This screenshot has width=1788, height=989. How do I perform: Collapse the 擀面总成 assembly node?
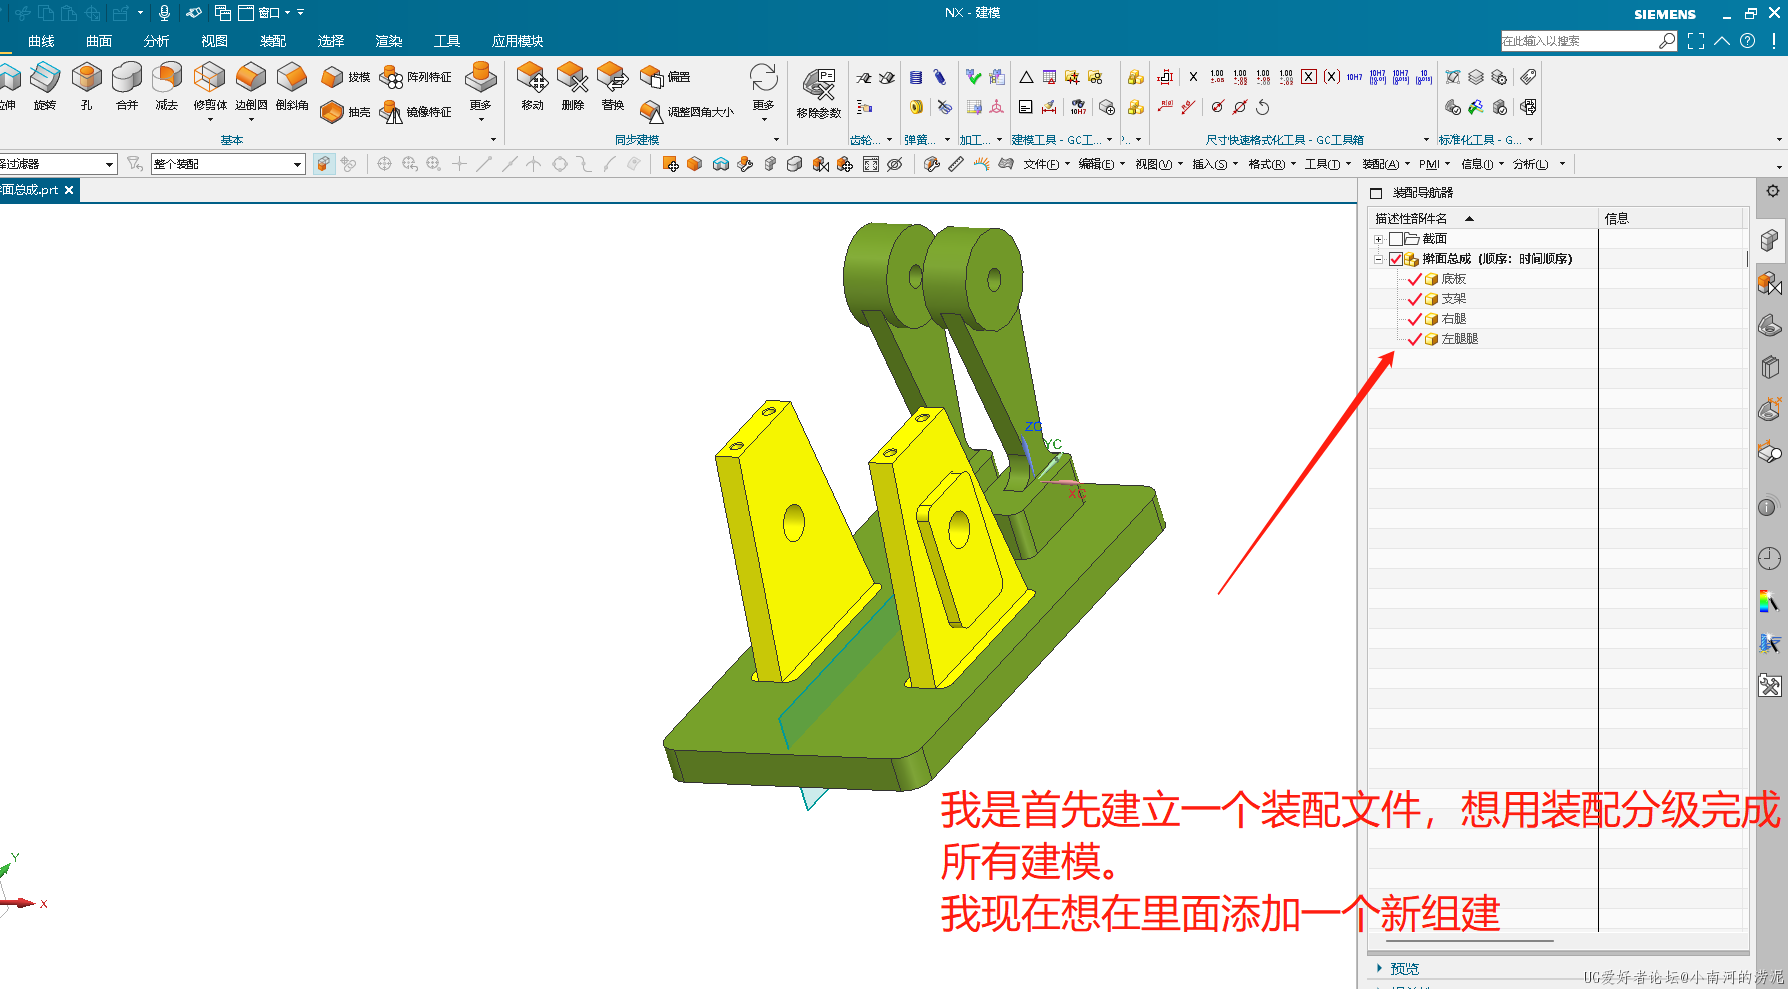click(x=1378, y=259)
